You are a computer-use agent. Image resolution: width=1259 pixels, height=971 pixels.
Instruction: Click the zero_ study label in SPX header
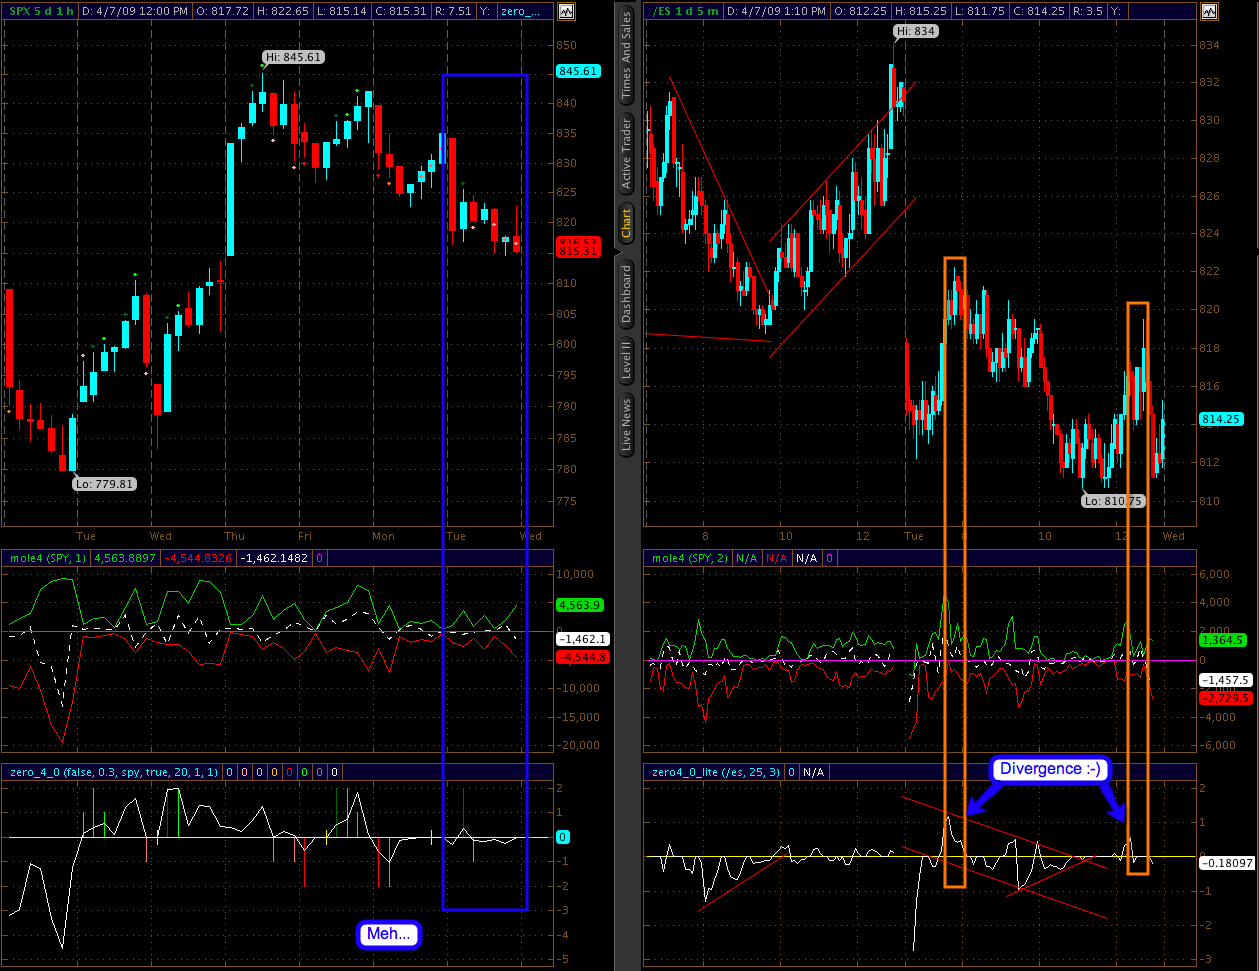[524, 12]
